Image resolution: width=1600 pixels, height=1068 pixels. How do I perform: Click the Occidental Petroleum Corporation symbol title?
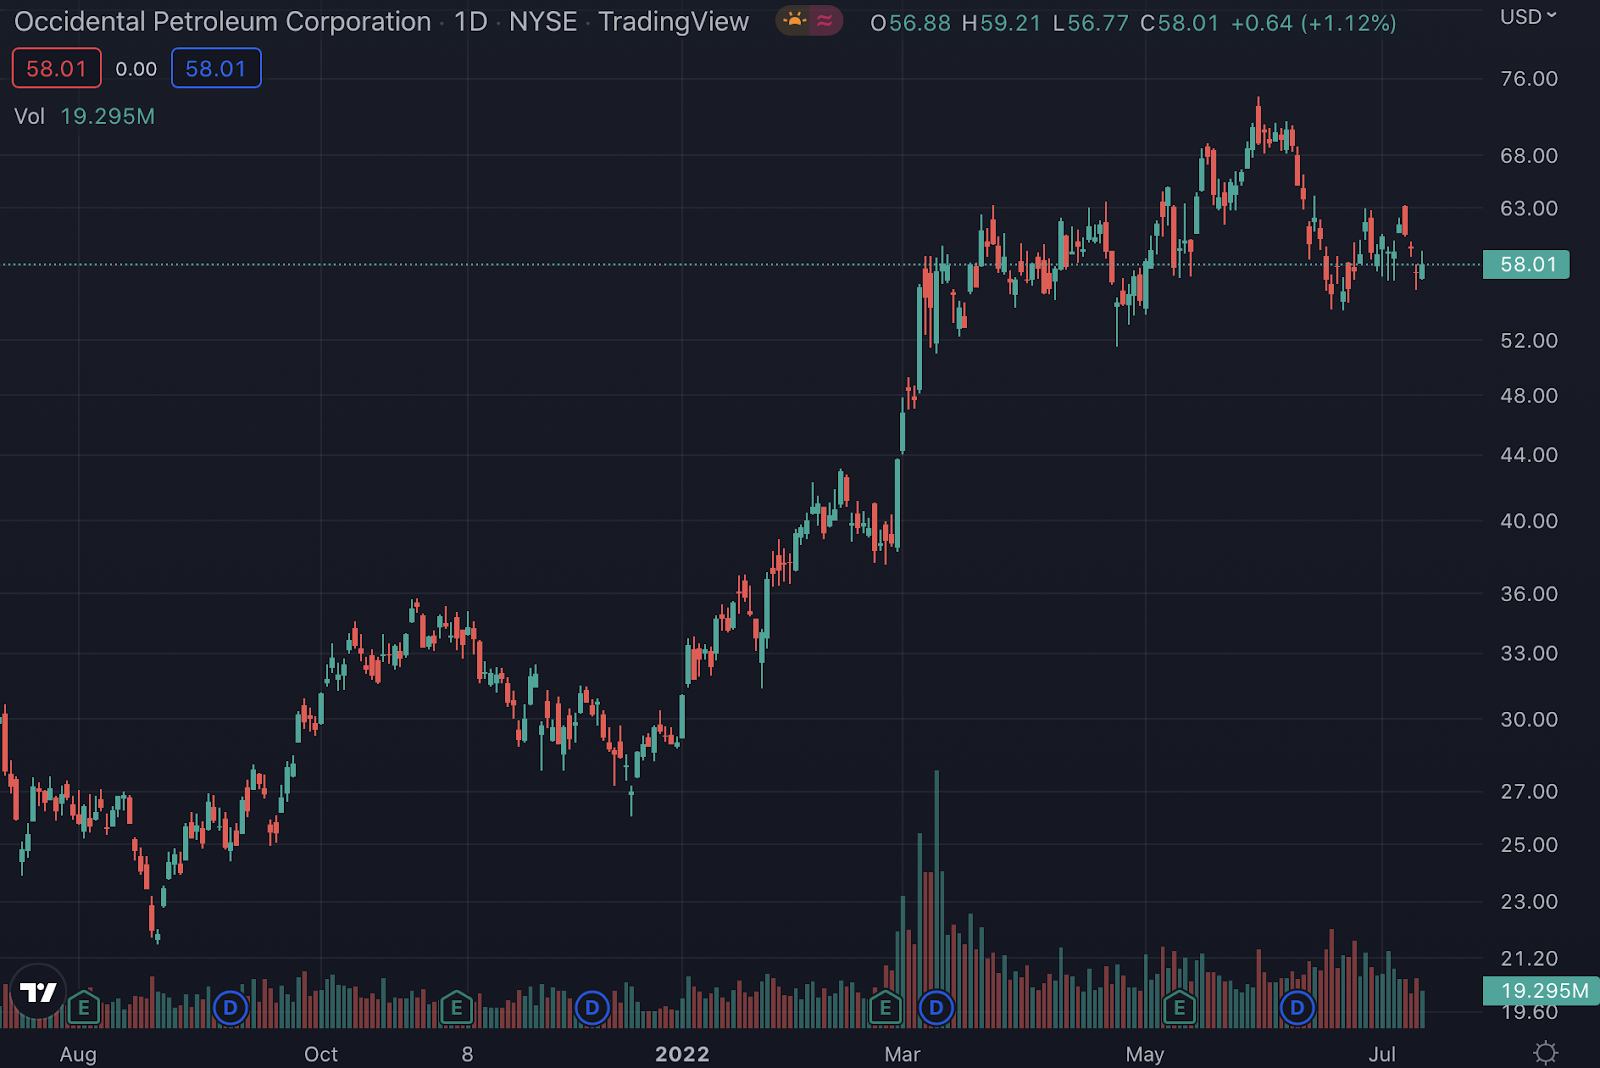click(223, 21)
